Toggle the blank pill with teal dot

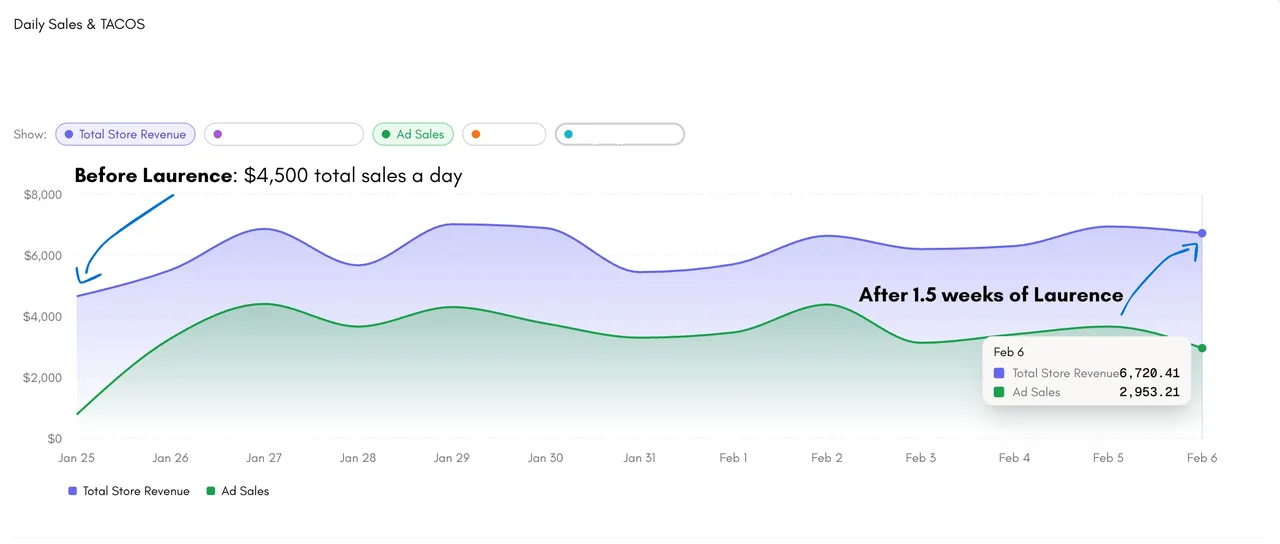pyautogui.click(x=620, y=134)
